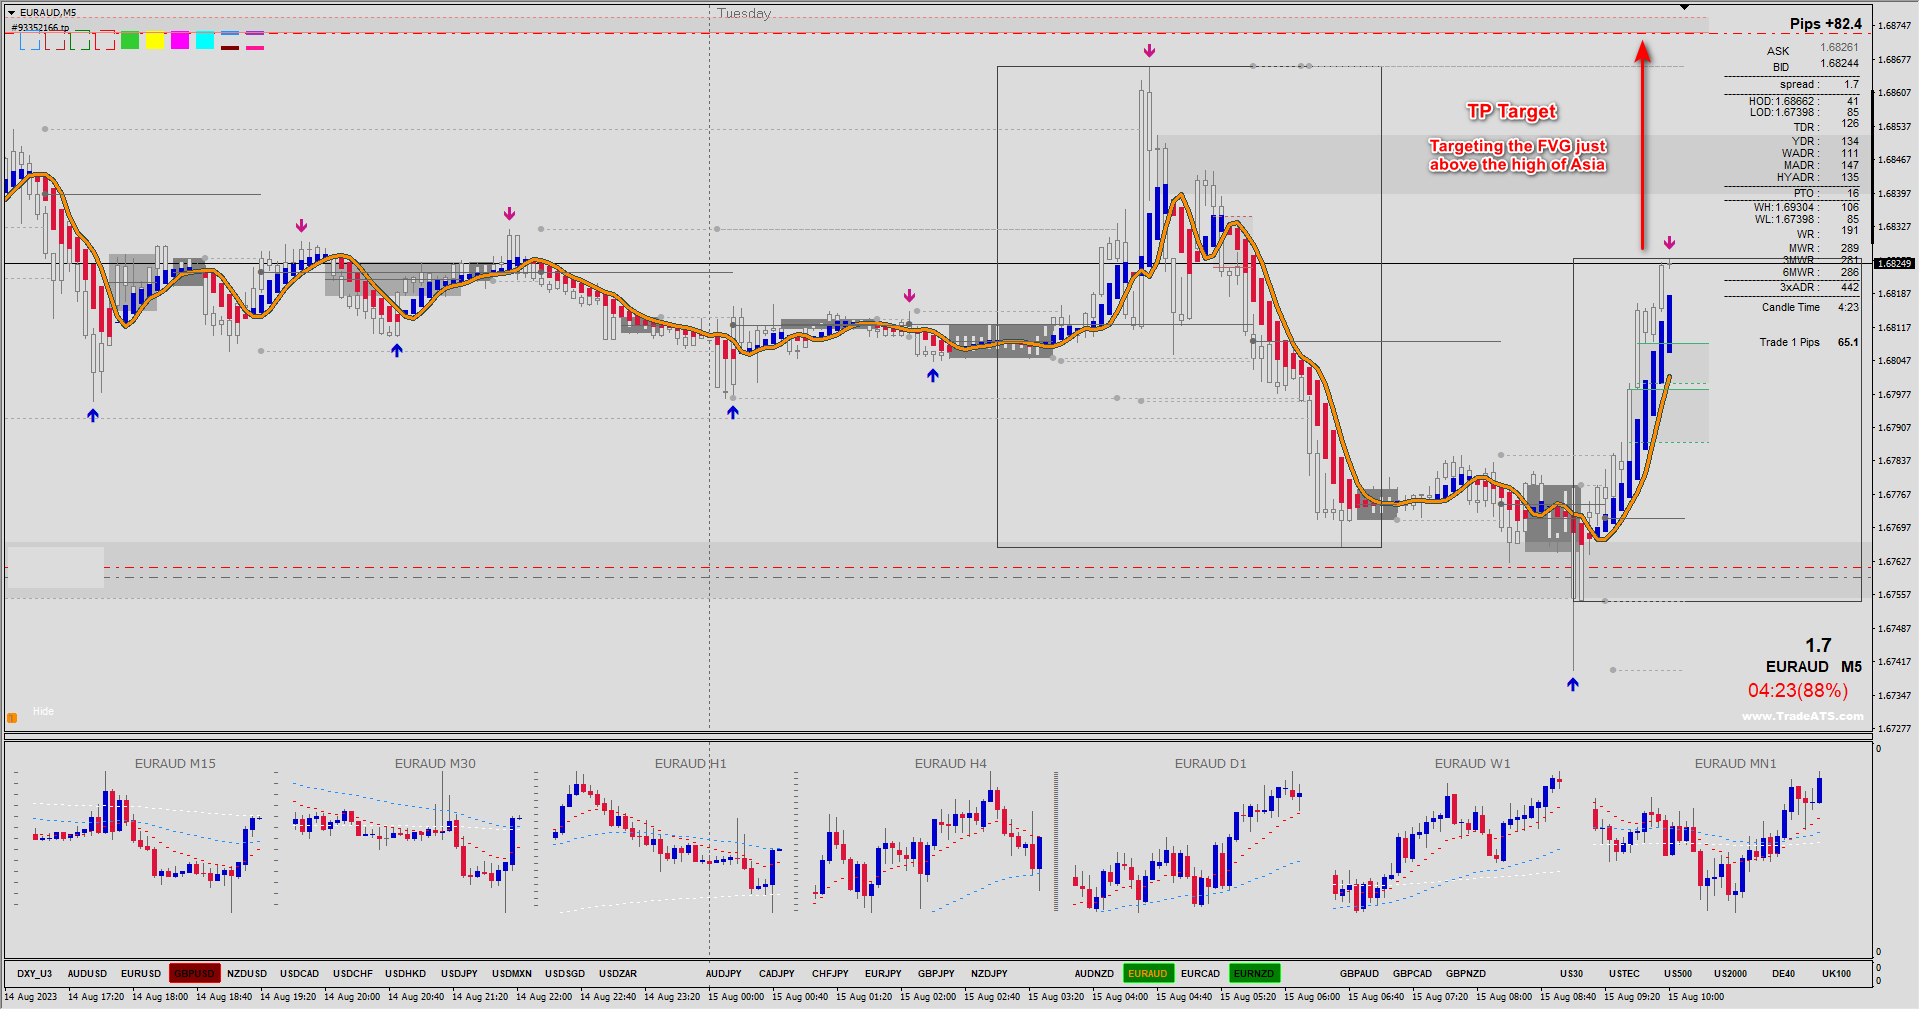This screenshot has width=1920, height=1010.
Task: Switch to the EURNZD symbol
Action: point(1254,973)
